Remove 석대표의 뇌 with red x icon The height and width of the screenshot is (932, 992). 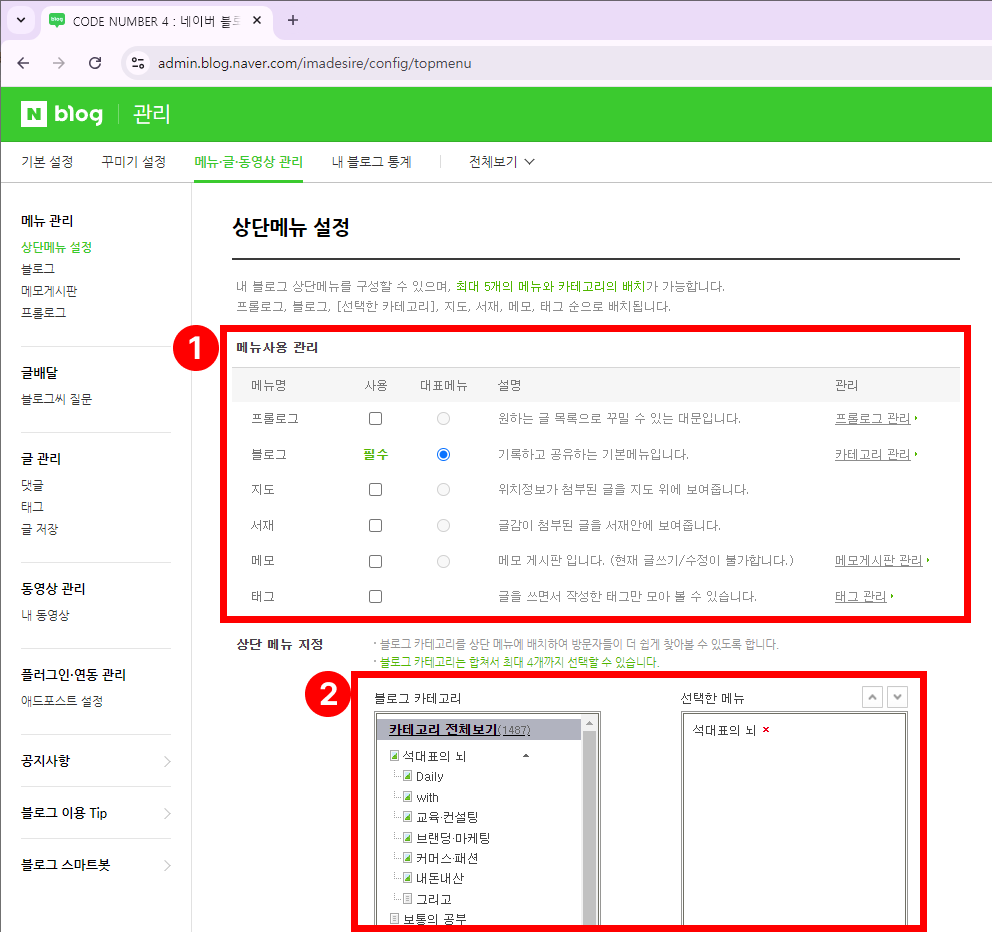pyautogui.click(x=766, y=731)
